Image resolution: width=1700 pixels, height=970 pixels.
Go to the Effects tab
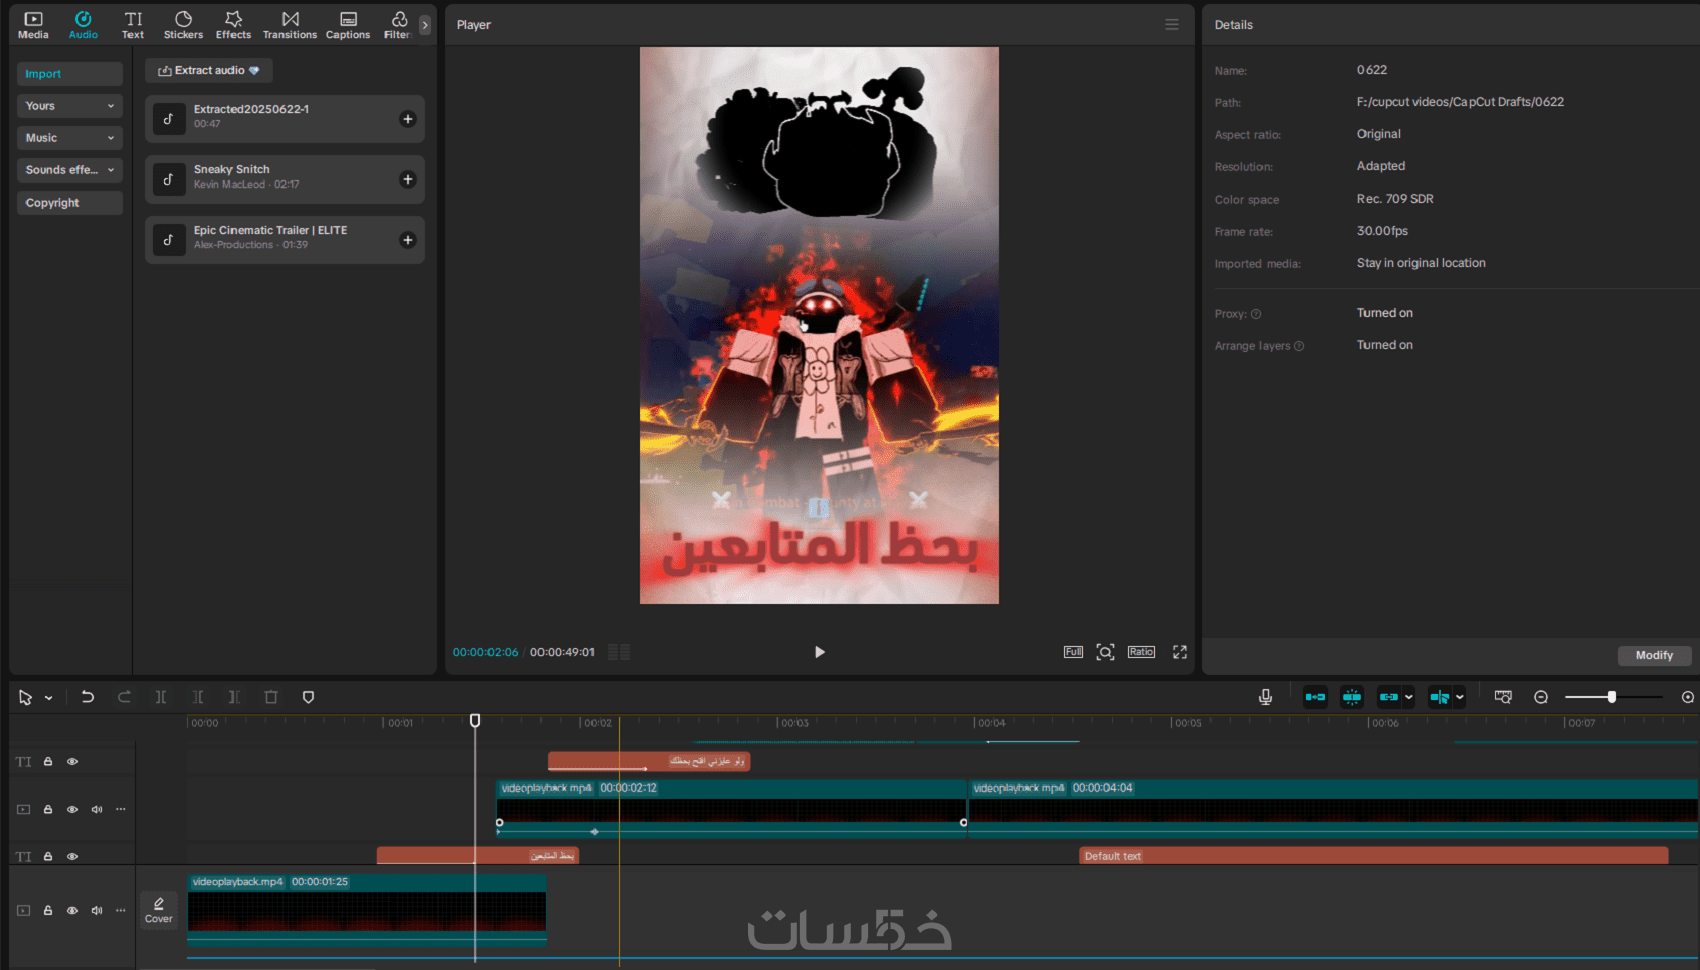(x=233, y=25)
